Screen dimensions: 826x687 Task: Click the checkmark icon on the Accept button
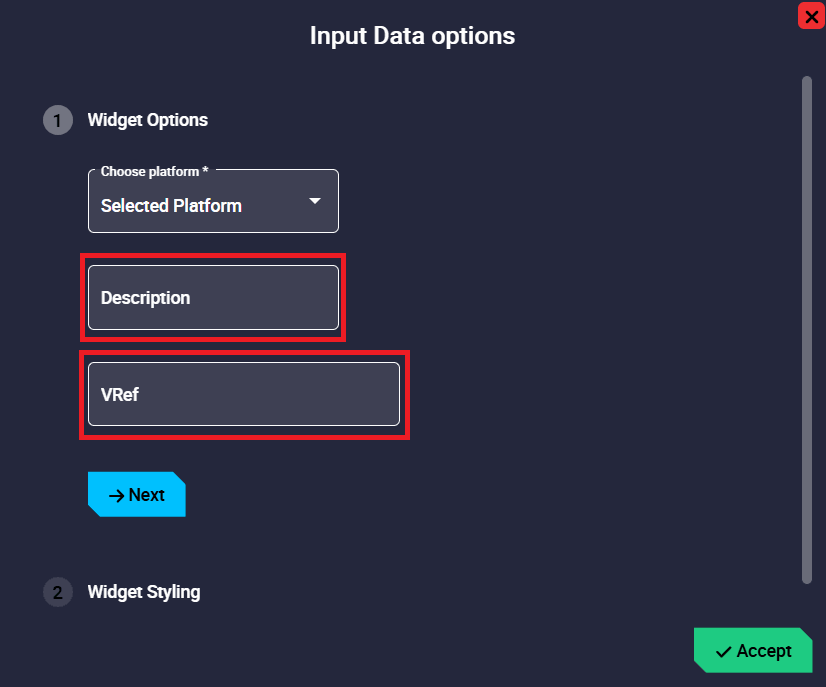pyautogui.click(x=724, y=652)
